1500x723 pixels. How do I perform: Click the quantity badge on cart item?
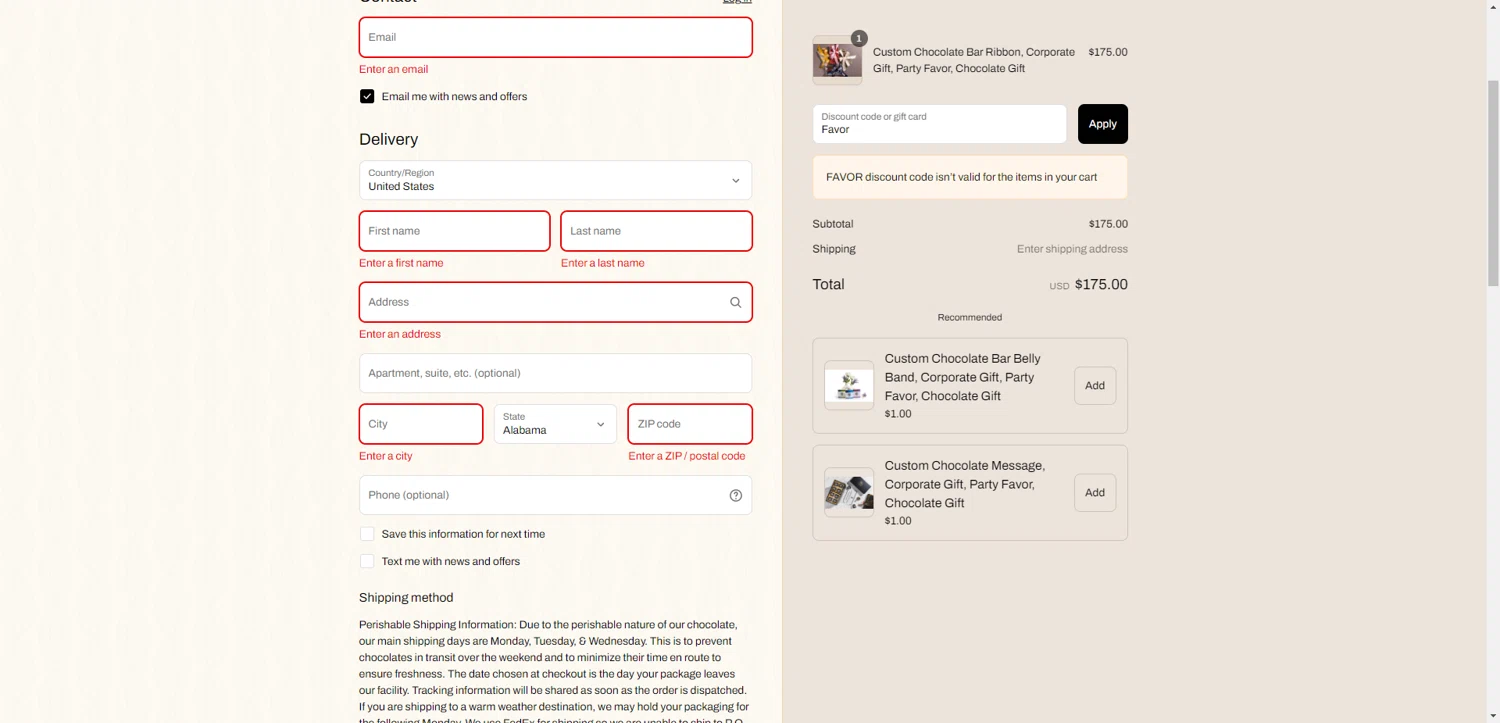[859, 38]
